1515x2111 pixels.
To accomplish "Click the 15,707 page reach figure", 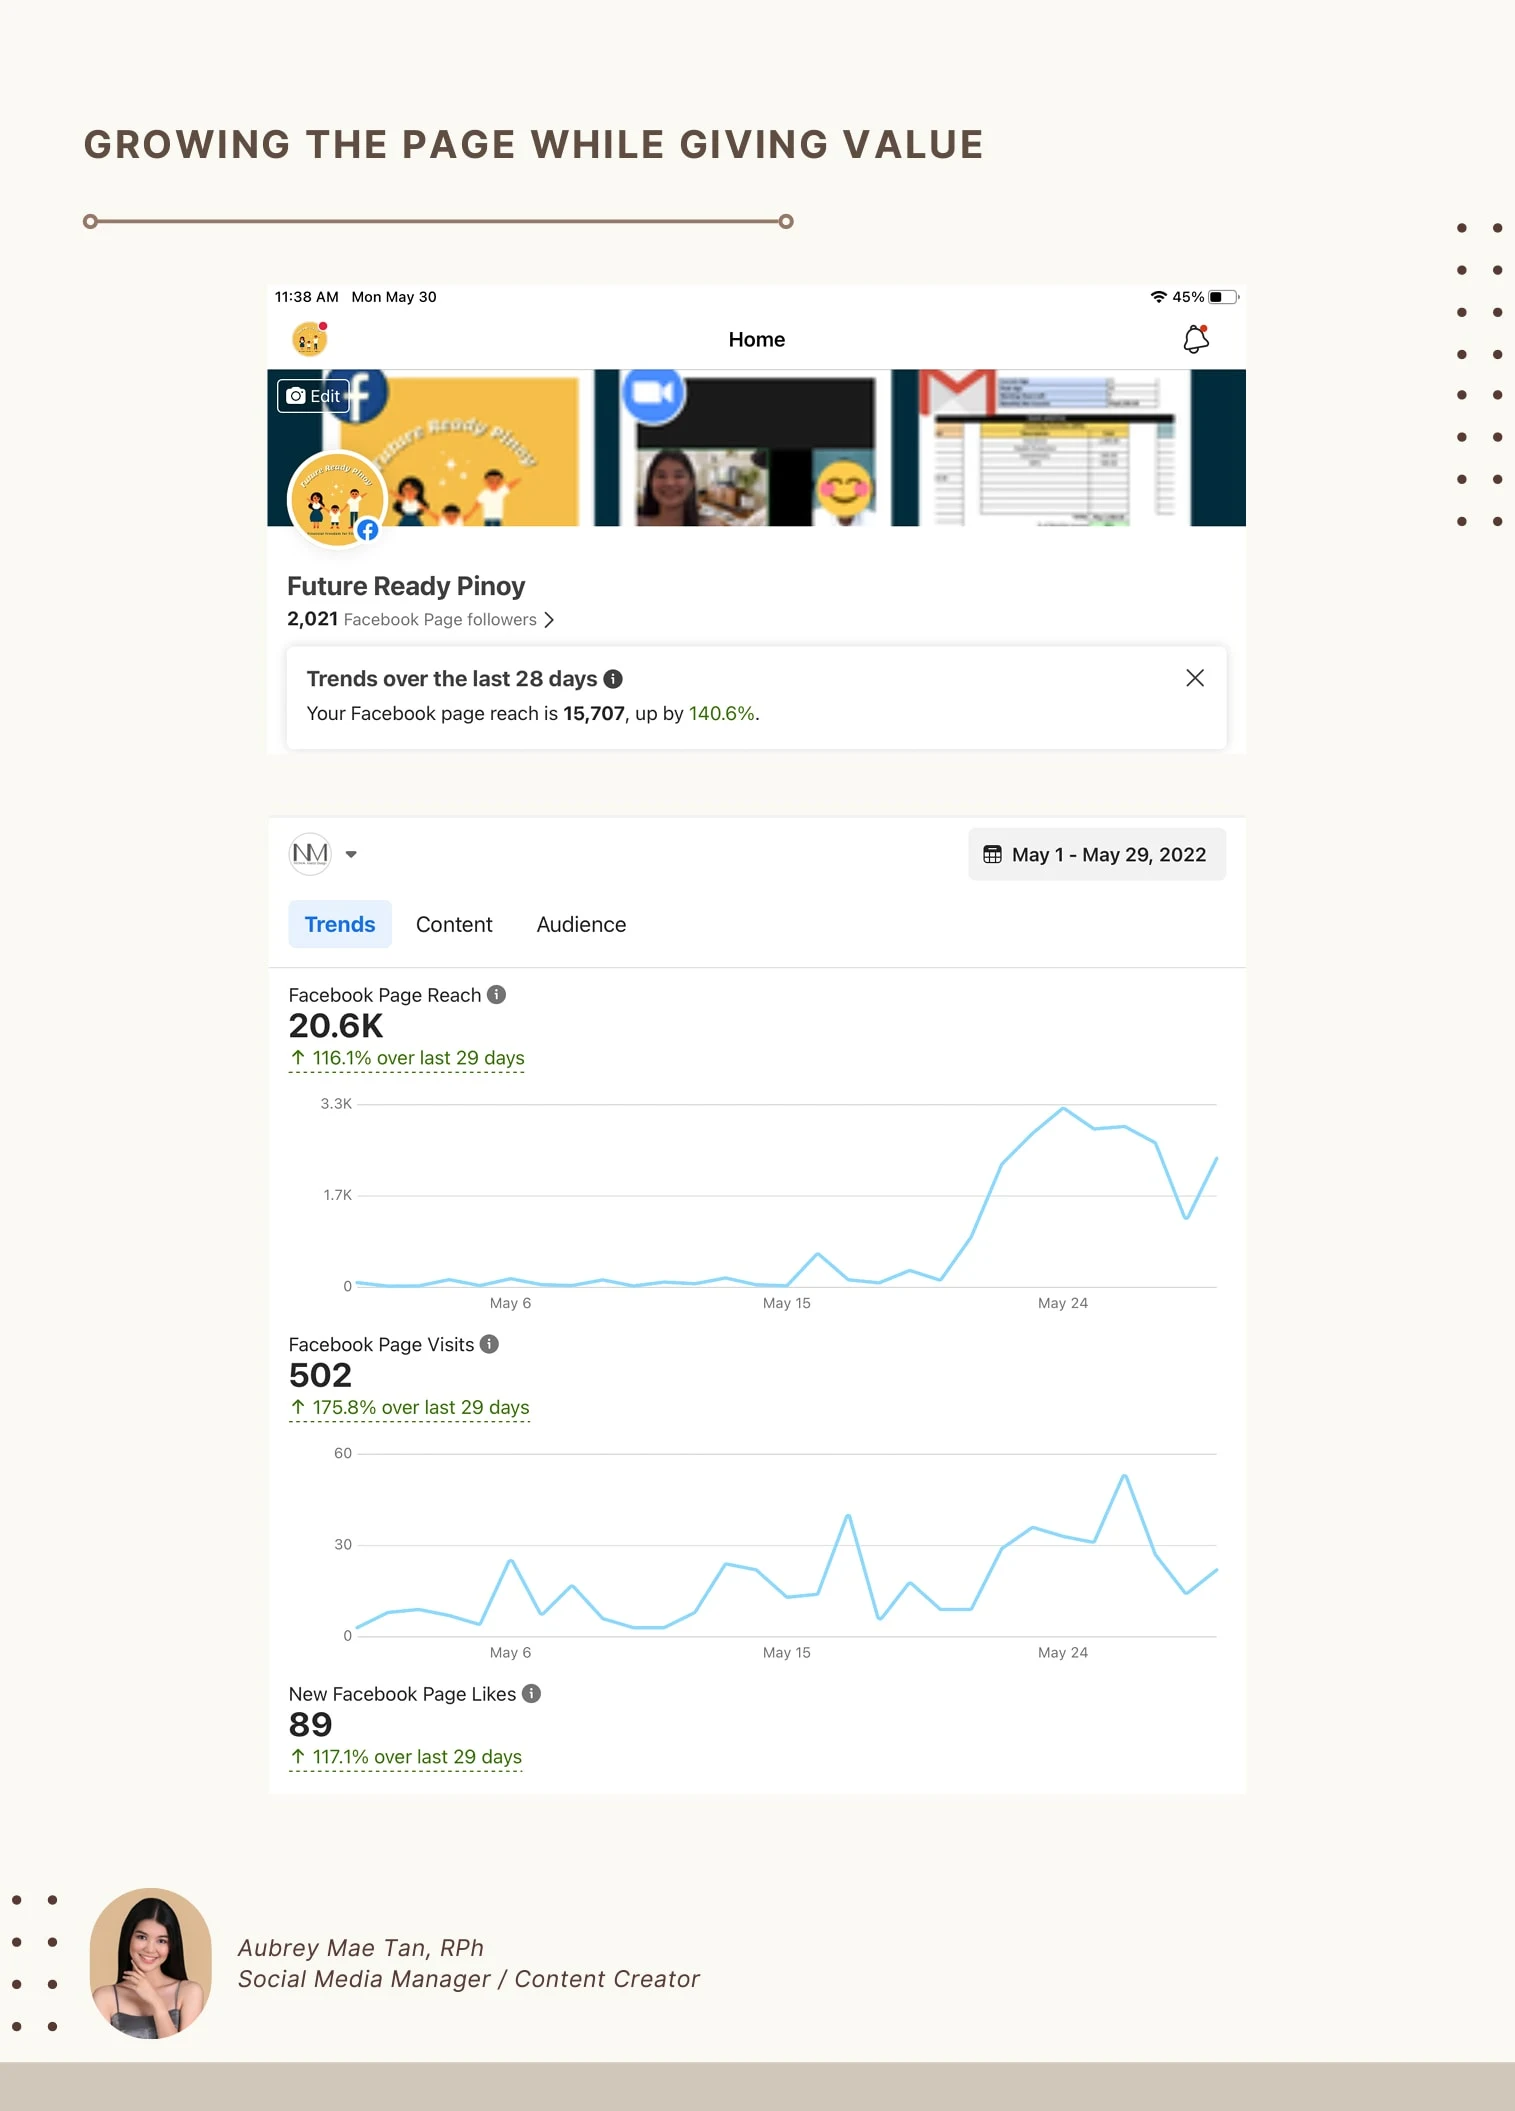I will pyautogui.click(x=594, y=714).
